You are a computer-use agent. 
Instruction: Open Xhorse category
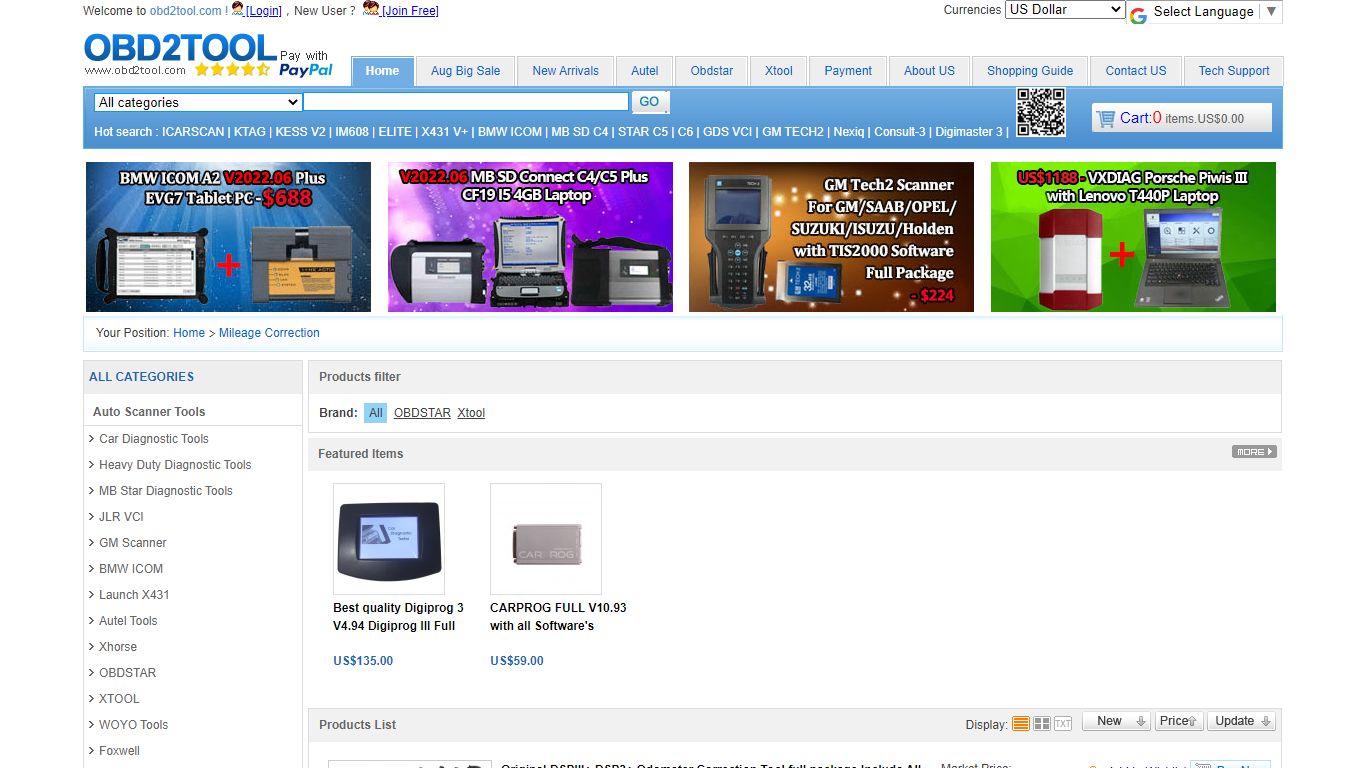point(118,646)
